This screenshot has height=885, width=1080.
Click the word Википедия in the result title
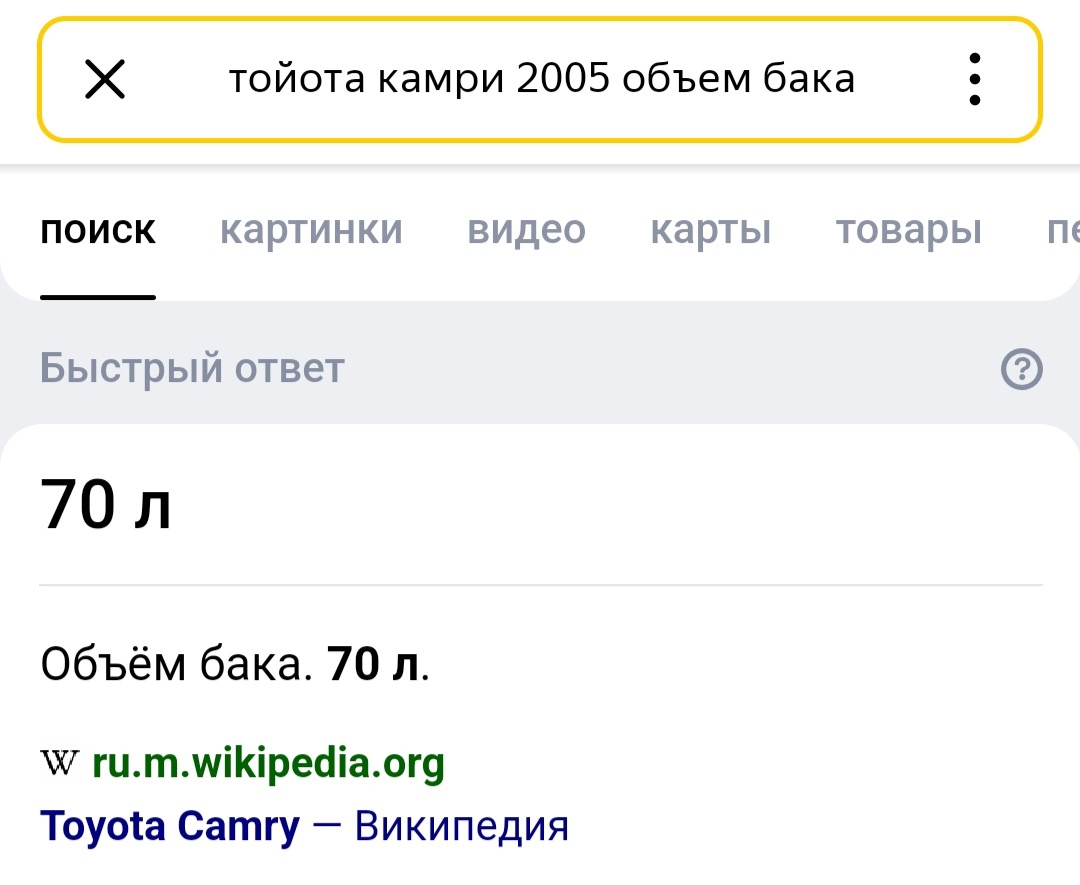[x=462, y=827]
